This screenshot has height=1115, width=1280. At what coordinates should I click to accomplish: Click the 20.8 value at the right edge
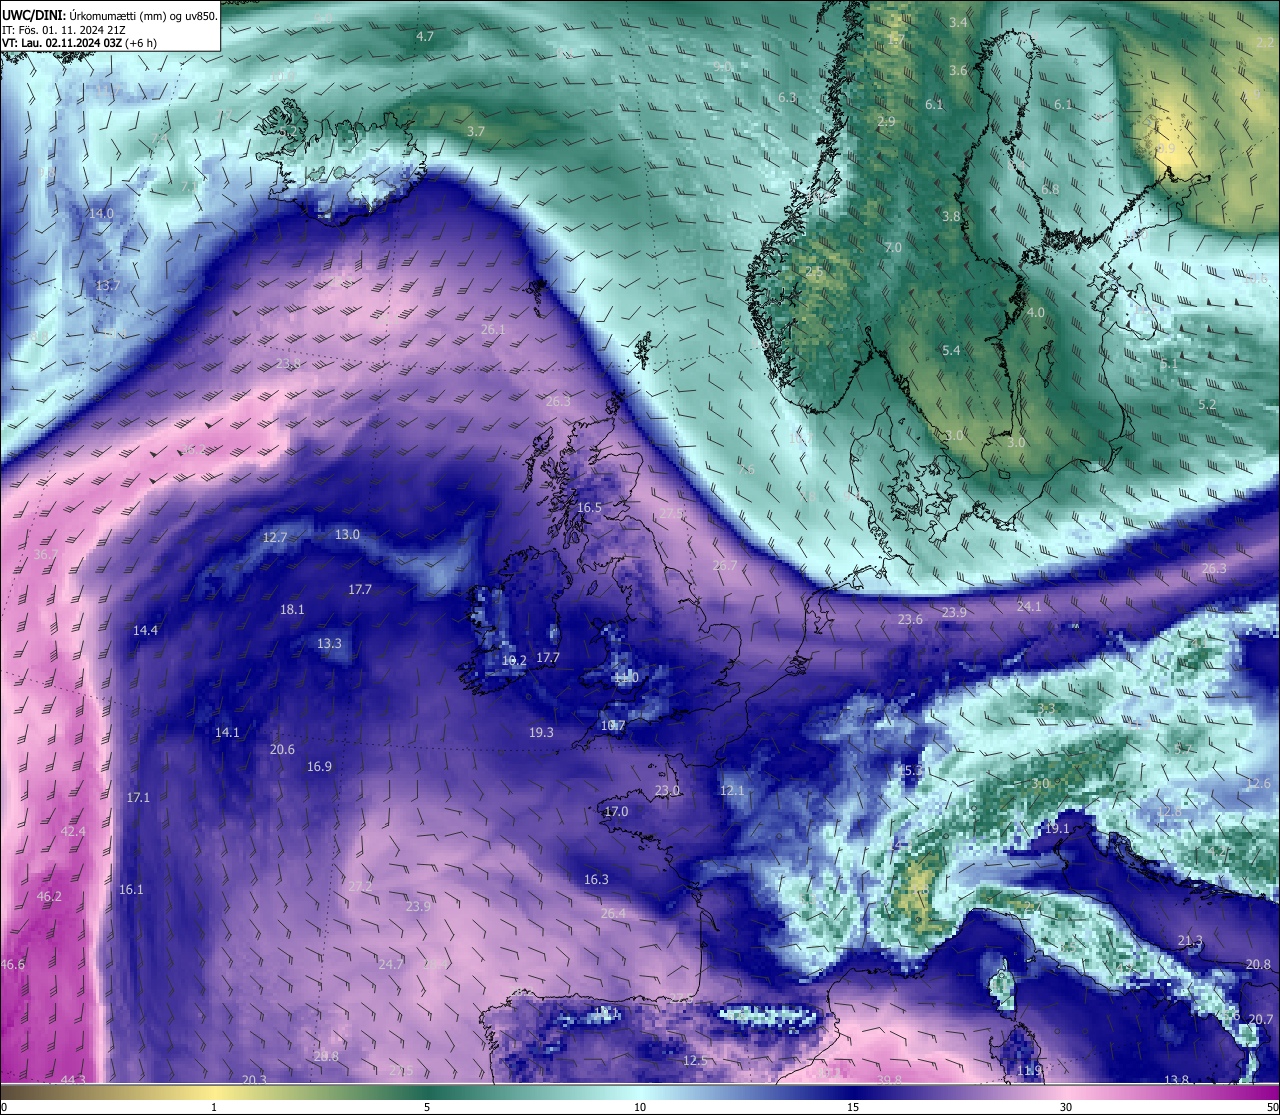tap(1258, 965)
